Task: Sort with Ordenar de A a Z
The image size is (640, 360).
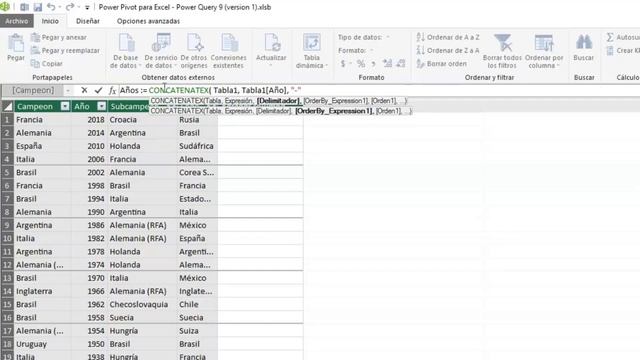Action: [448, 38]
